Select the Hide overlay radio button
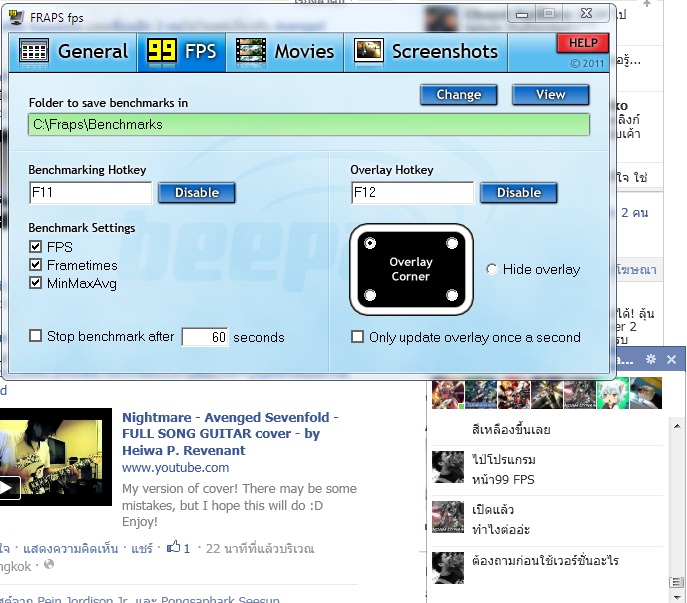 pos(492,269)
